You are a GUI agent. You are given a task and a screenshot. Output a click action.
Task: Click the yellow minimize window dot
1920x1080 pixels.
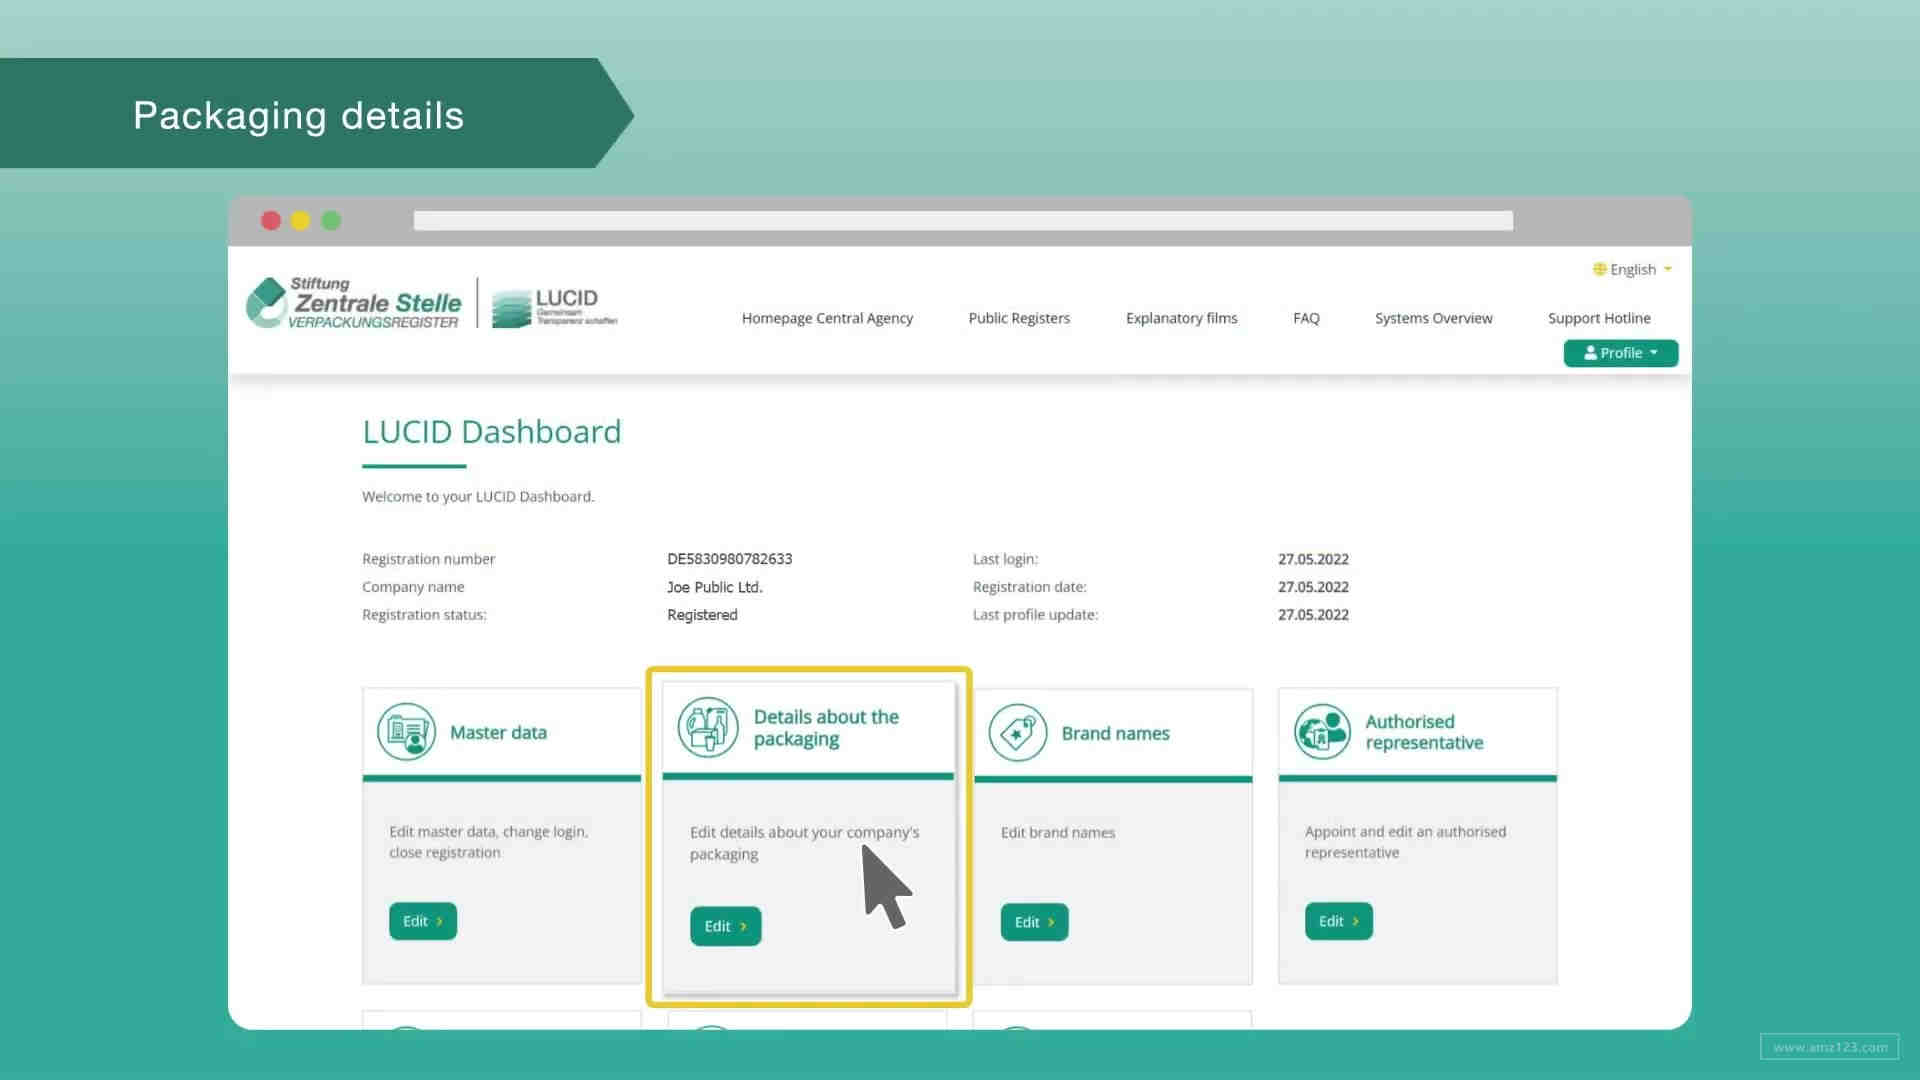click(x=300, y=221)
